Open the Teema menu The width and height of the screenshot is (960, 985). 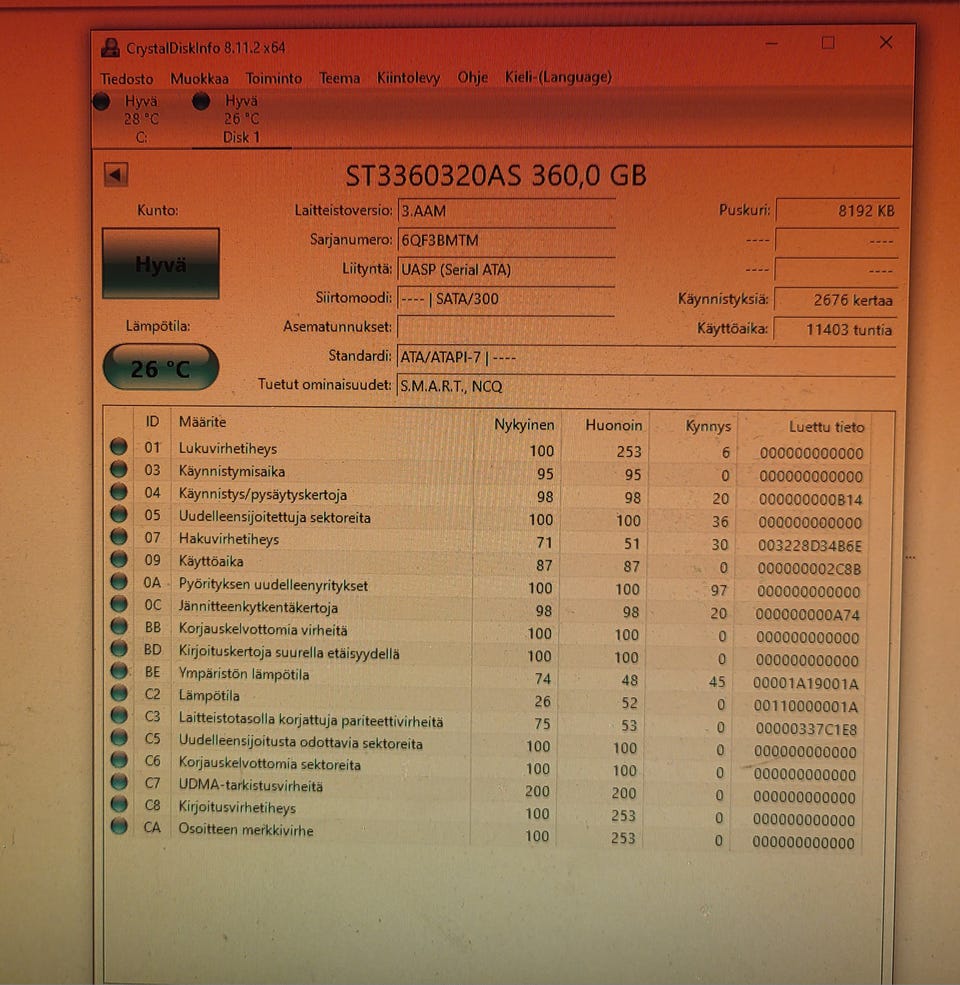[x=339, y=78]
